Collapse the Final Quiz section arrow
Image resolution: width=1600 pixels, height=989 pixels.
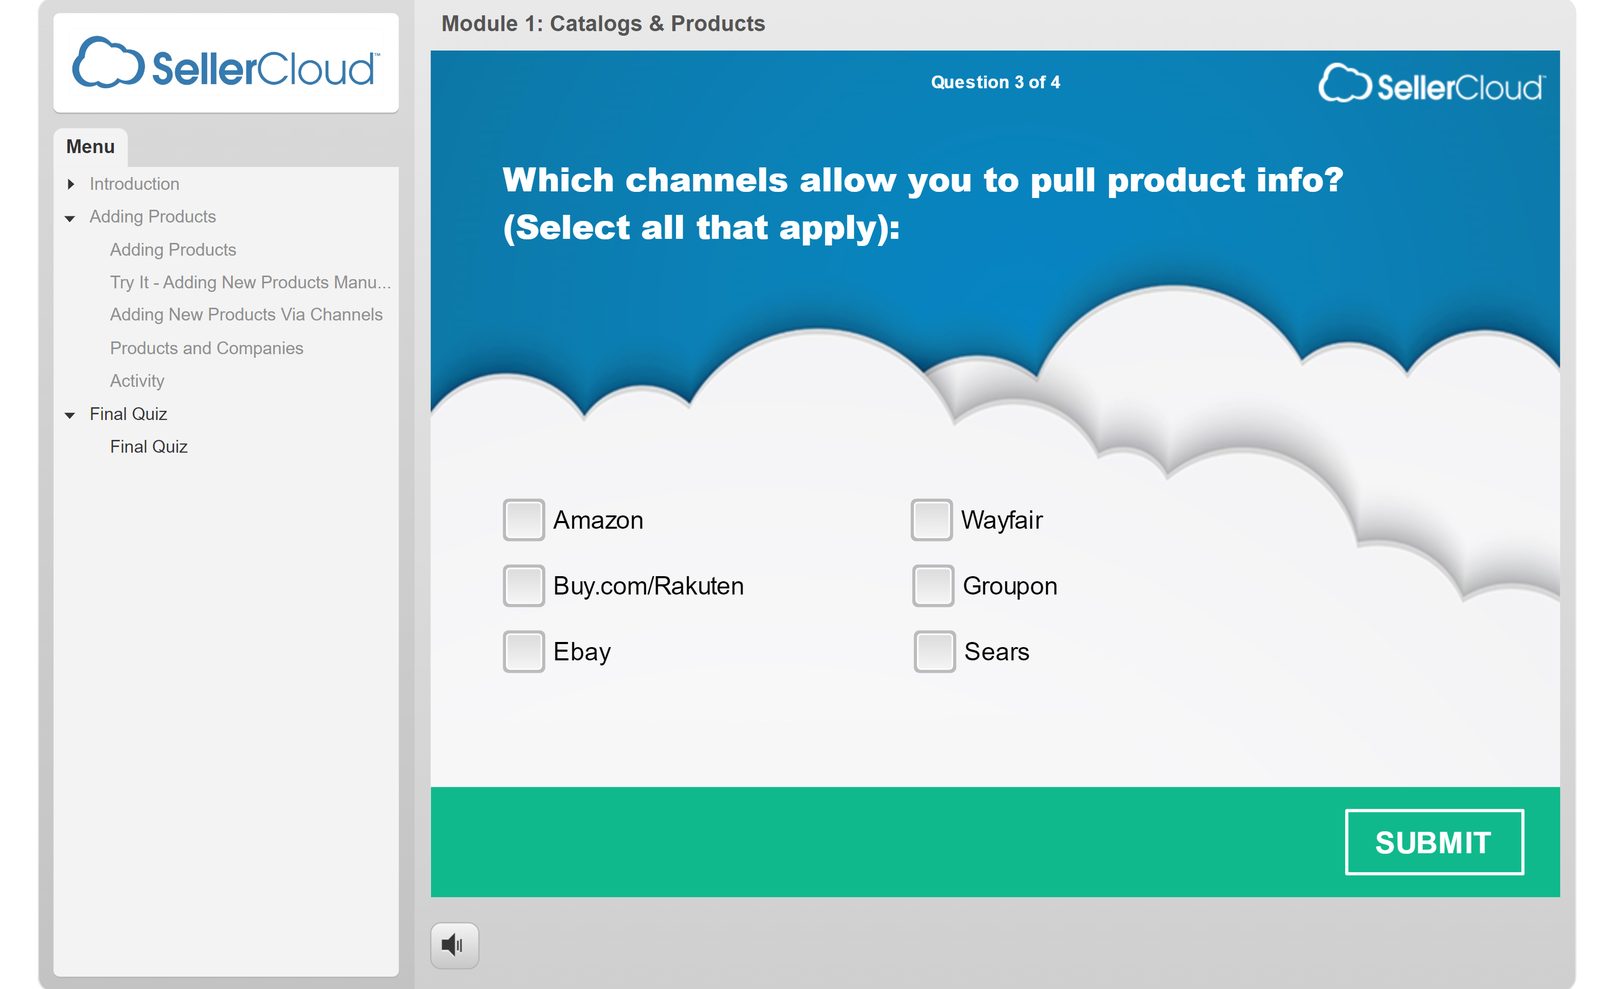click(70, 415)
